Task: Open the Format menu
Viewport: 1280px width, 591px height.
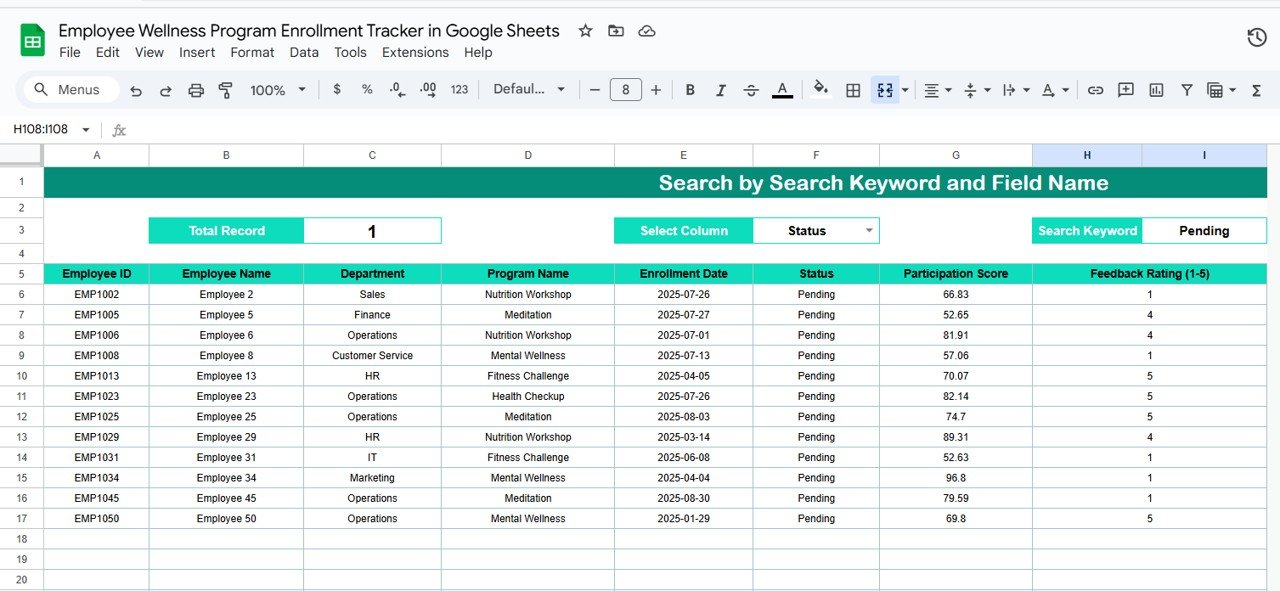Action: coord(252,52)
